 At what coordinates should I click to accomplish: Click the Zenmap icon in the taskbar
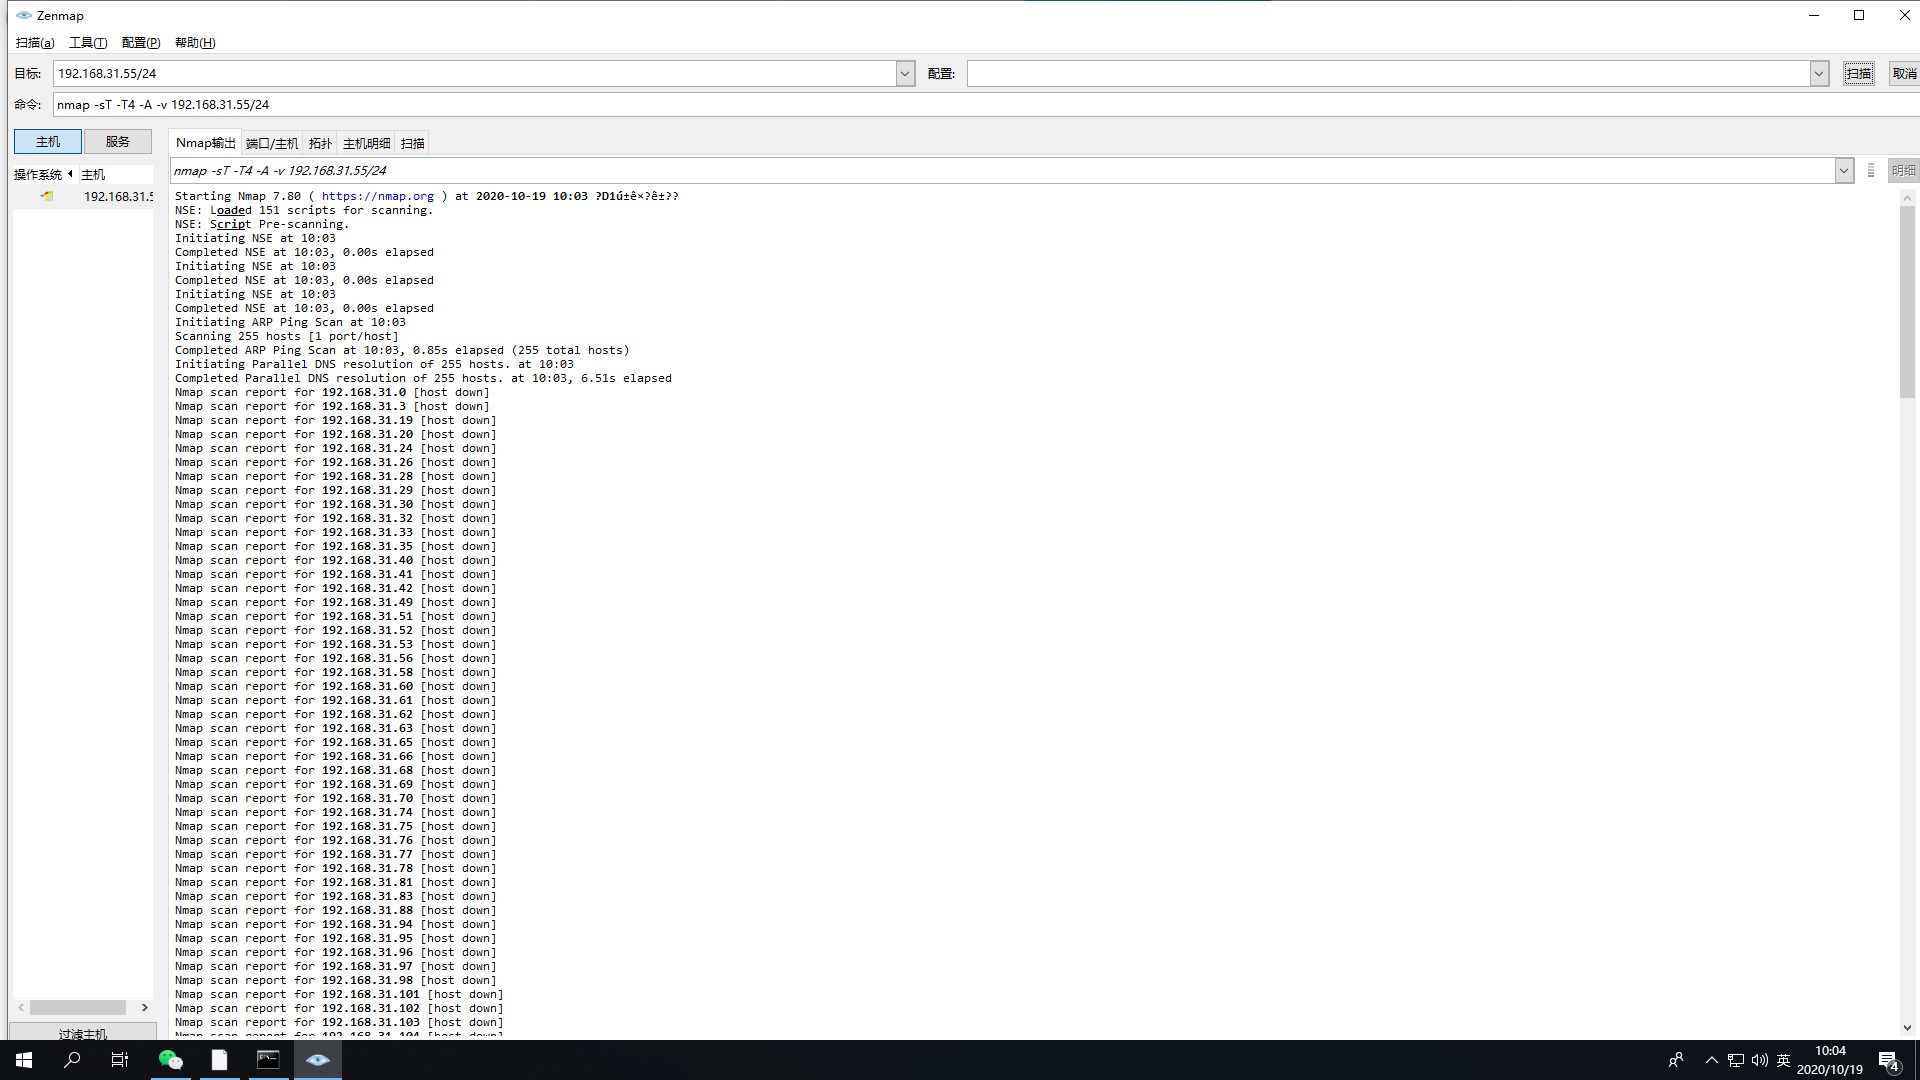318,1060
